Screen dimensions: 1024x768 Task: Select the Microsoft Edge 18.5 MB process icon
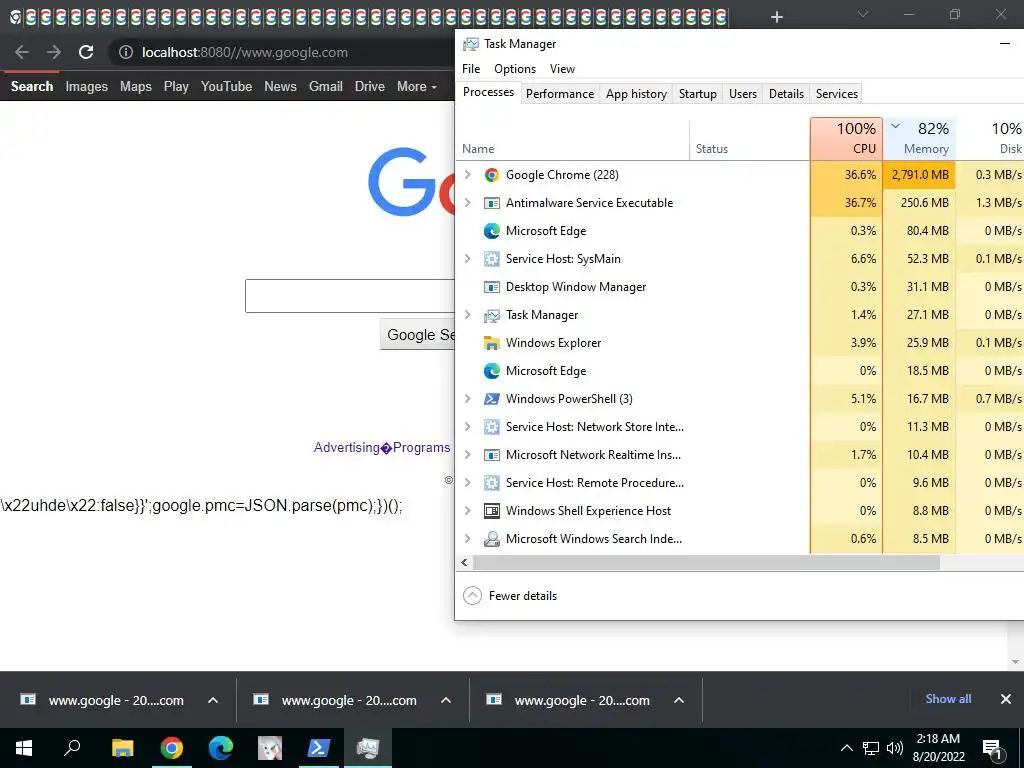click(x=491, y=371)
